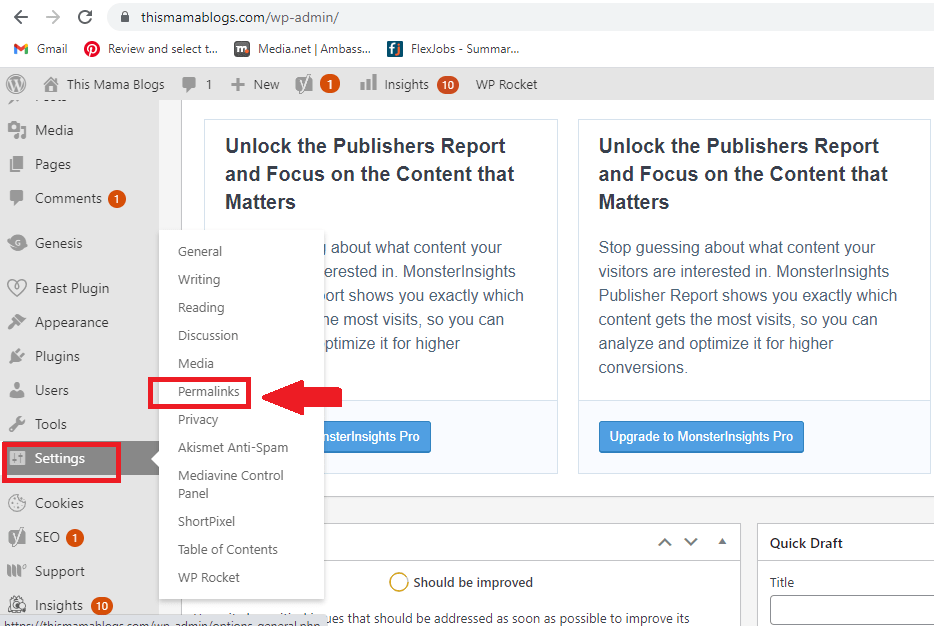Click the Appearance sidebar label
This screenshot has width=934, height=626.
[x=71, y=322]
